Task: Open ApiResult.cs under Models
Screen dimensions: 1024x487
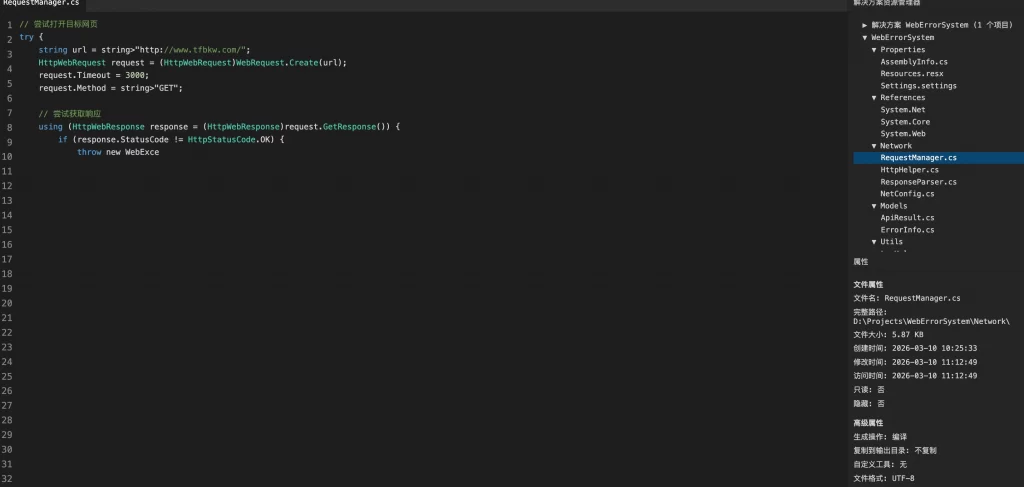Action: 907,218
